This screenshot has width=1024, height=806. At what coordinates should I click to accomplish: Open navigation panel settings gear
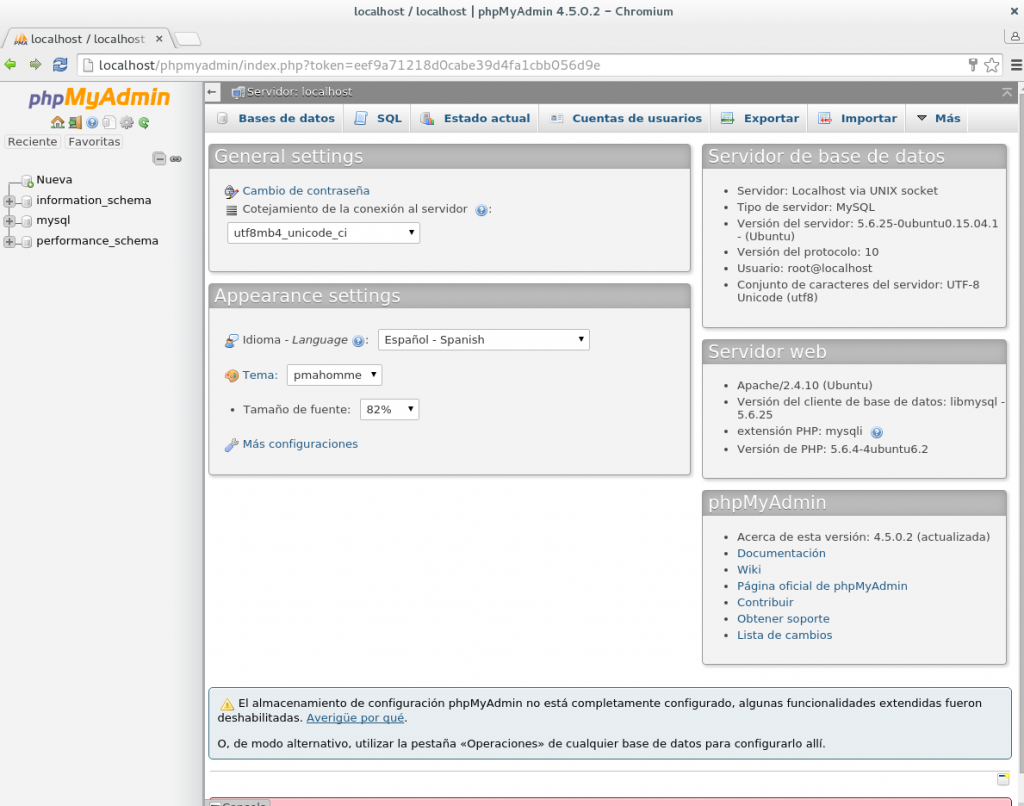tap(127, 122)
